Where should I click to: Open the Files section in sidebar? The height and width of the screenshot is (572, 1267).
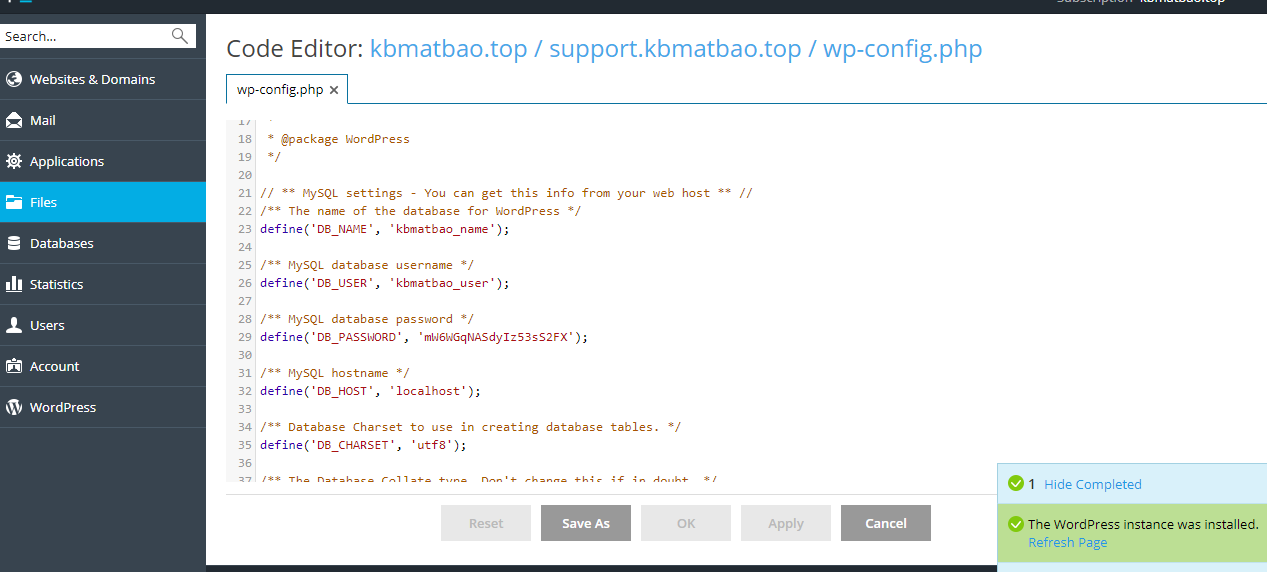43,202
